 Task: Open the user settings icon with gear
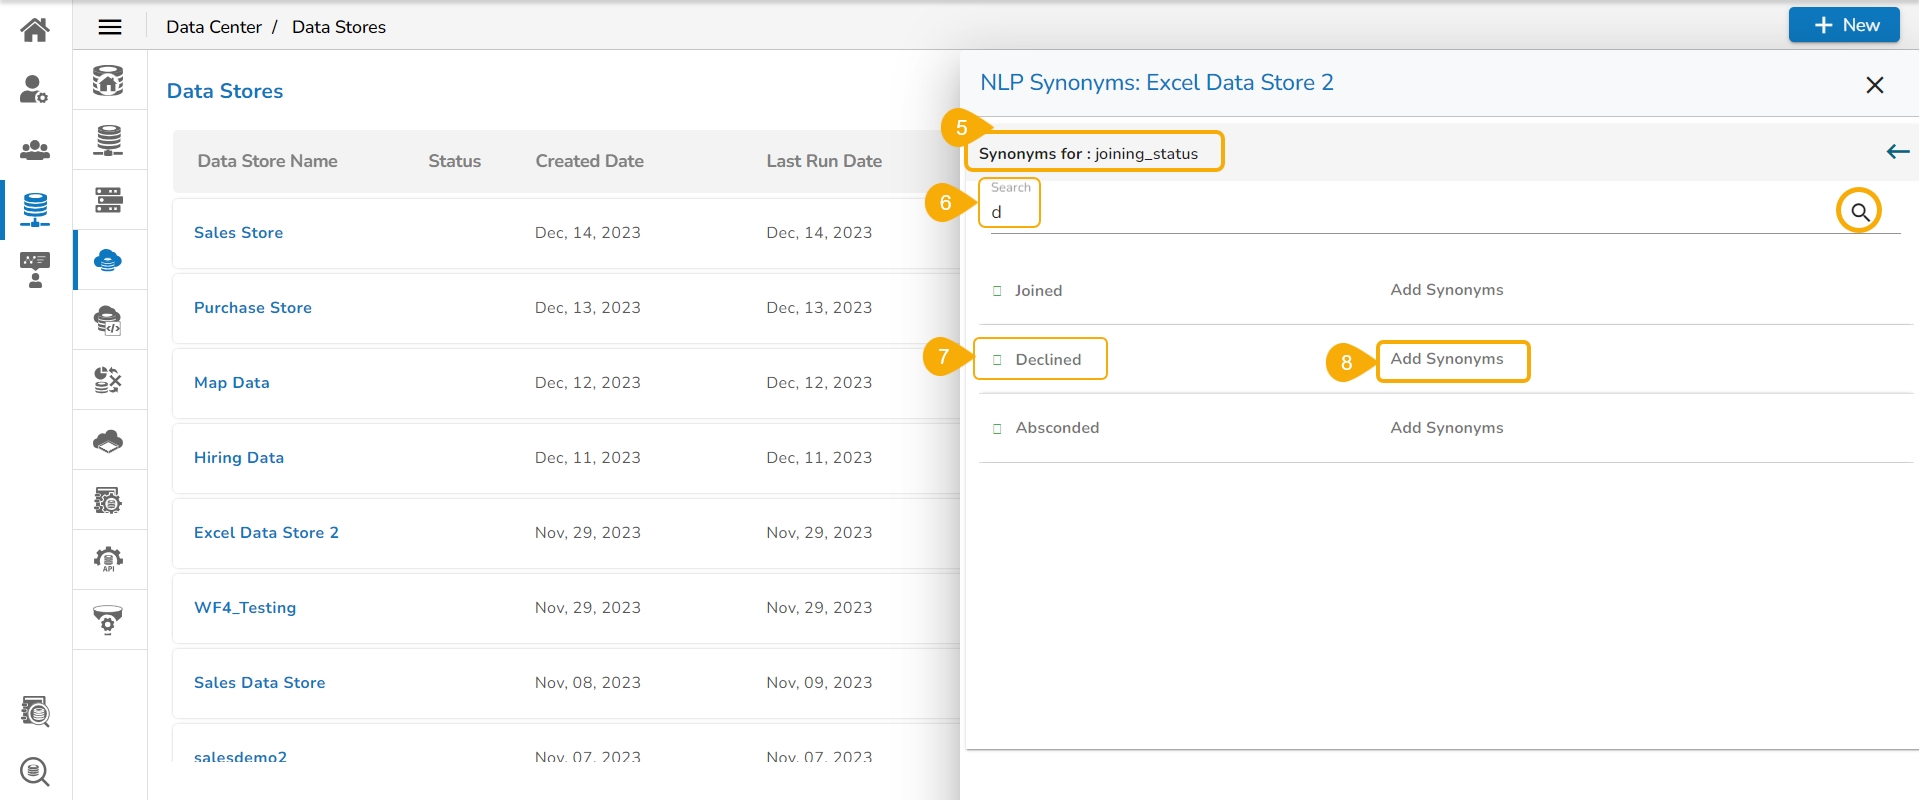[35, 90]
